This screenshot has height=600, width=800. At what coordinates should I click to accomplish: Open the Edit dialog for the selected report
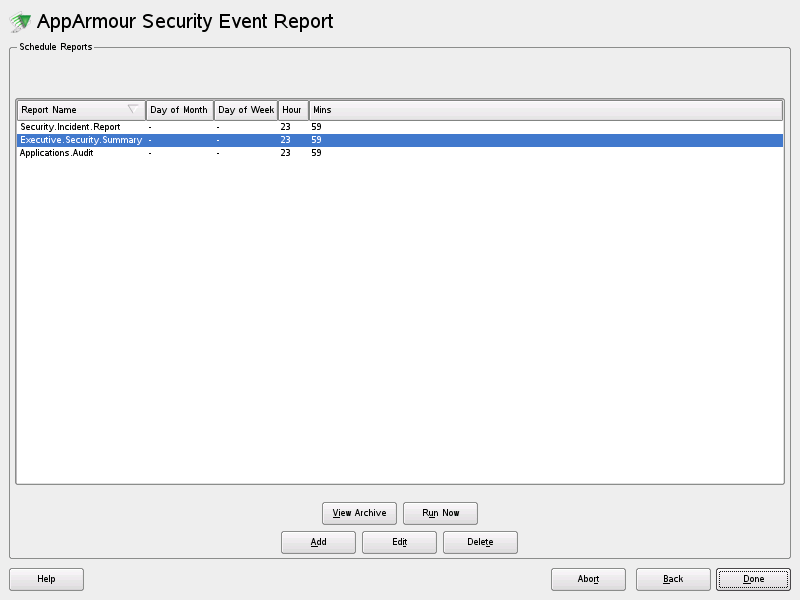(x=399, y=542)
